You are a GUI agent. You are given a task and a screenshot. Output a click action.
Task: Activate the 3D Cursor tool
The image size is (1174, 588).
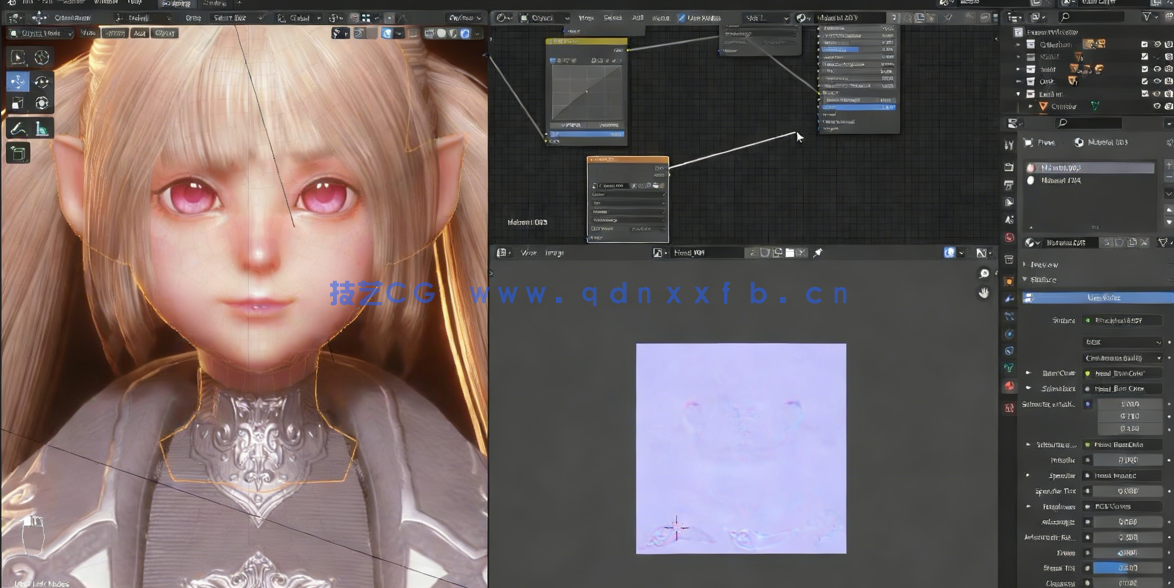pyautogui.click(x=41, y=57)
